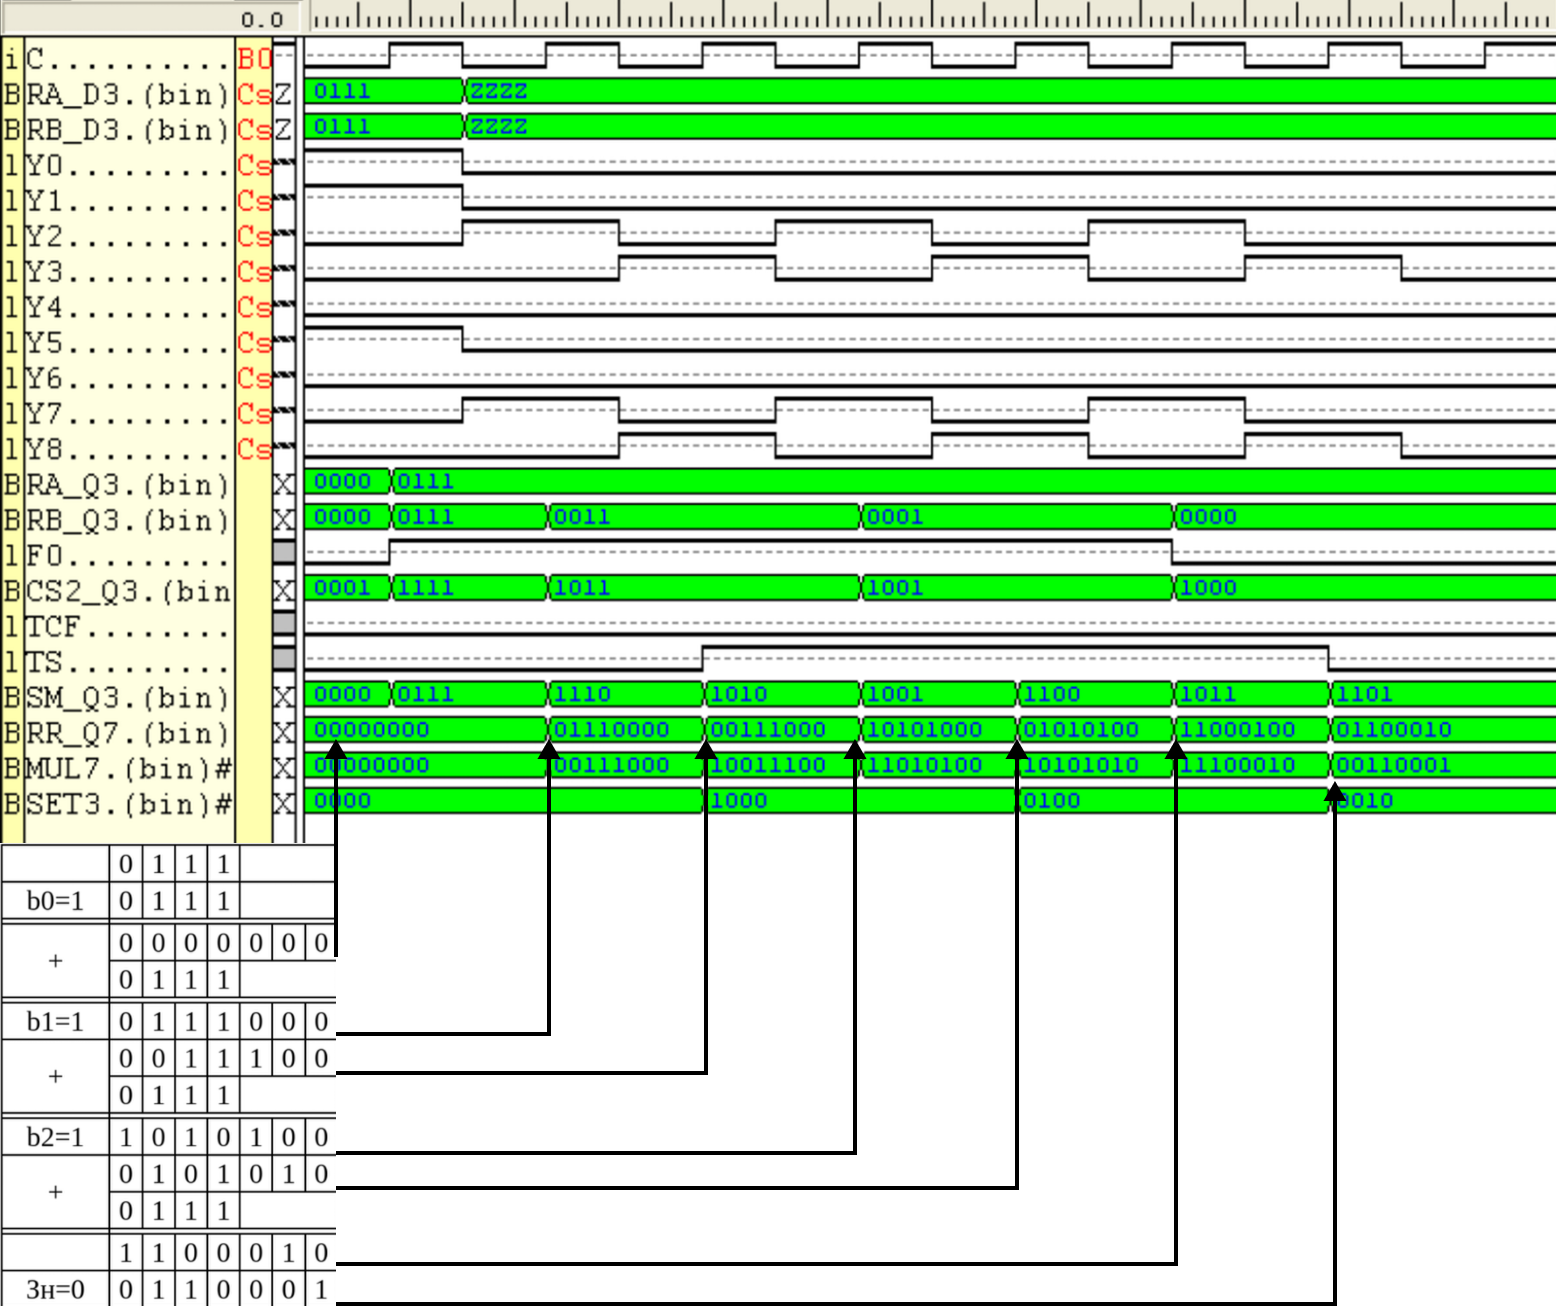Select the MUL7.(bin)# signal name

pyautogui.click(x=127, y=769)
